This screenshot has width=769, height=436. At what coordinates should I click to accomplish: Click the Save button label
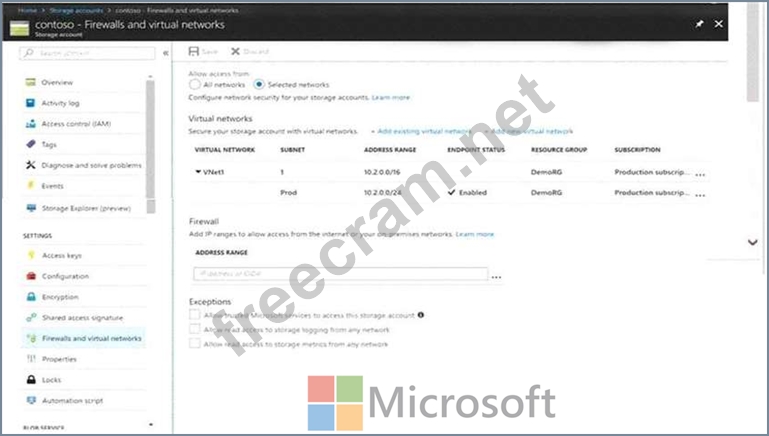pos(209,51)
